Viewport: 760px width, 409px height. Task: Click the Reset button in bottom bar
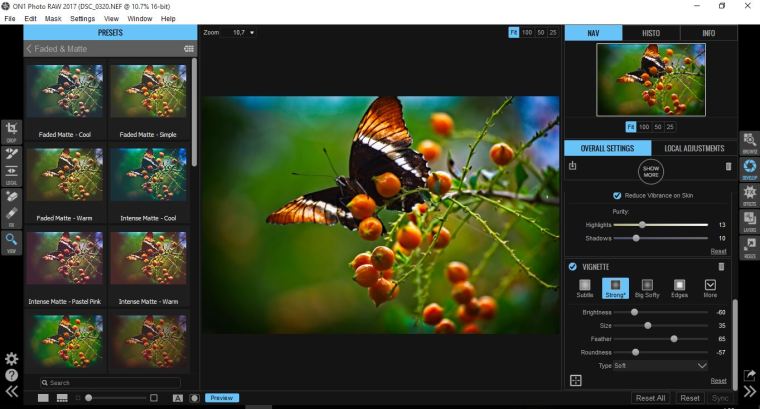pos(690,398)
